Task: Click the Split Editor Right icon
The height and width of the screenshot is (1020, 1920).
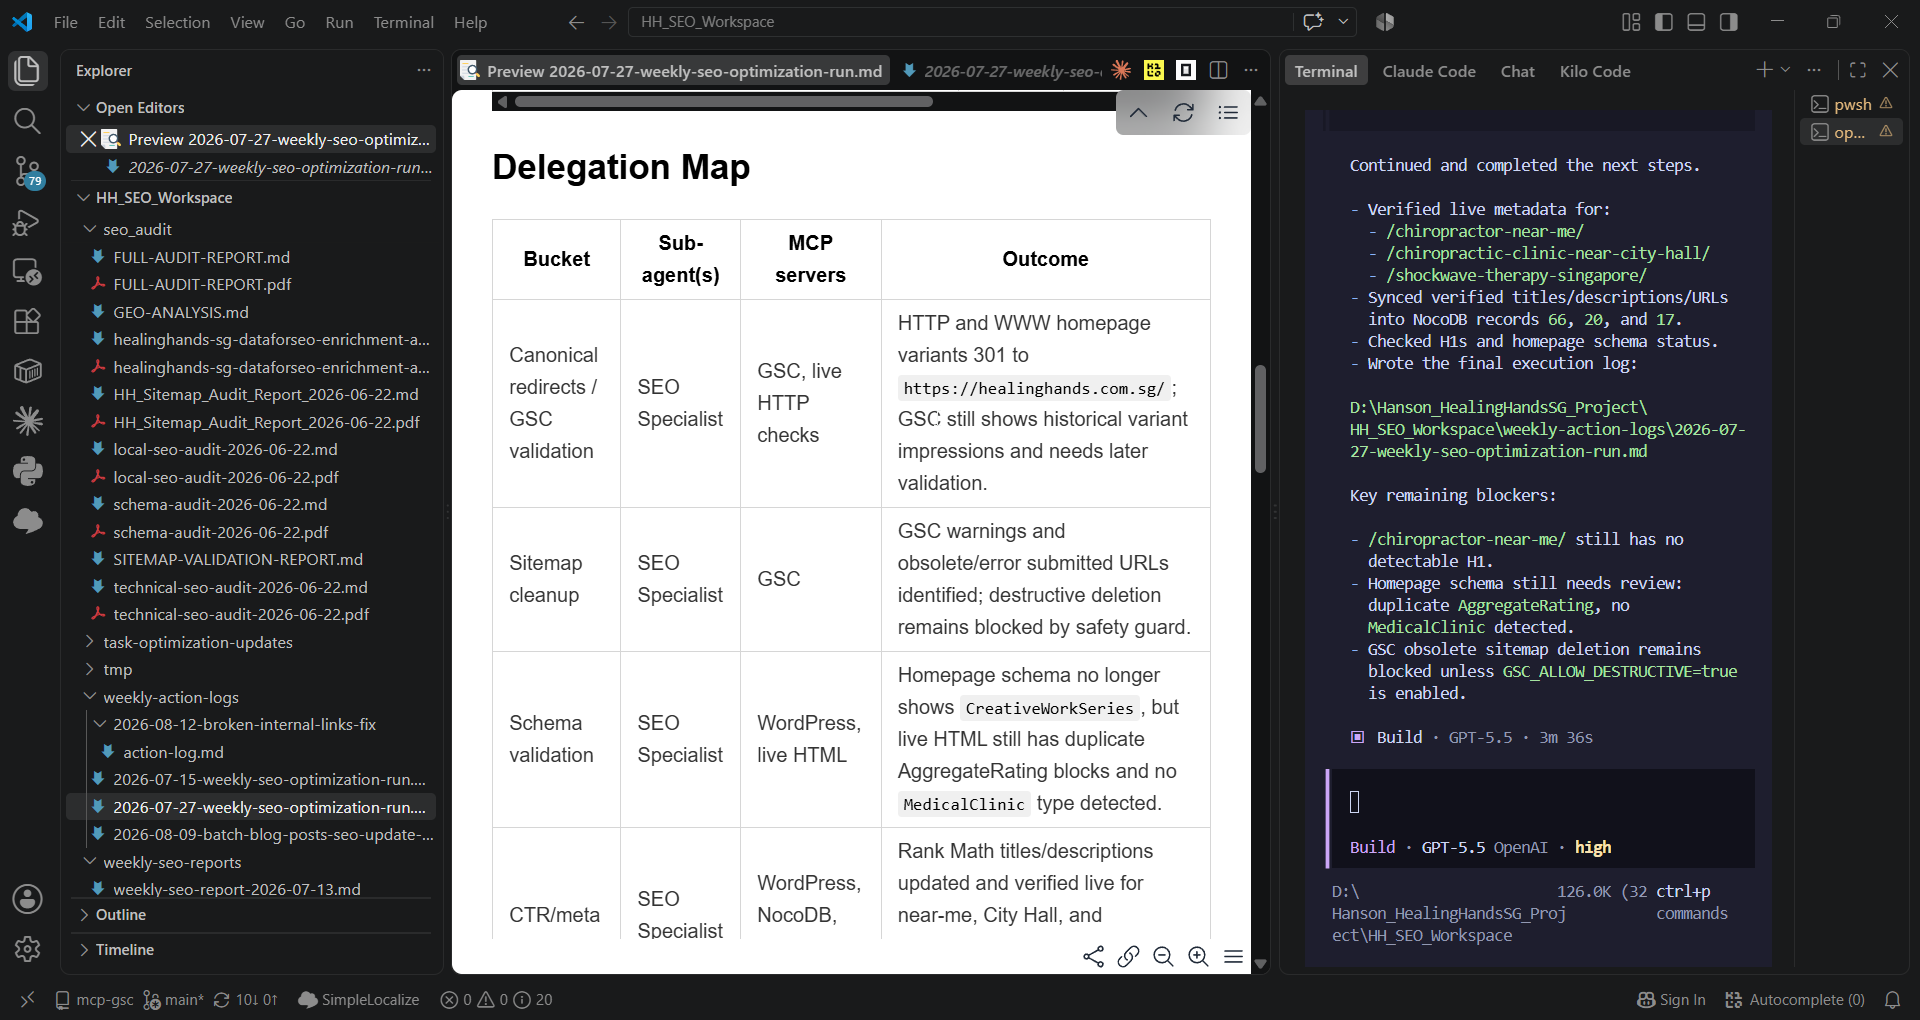Action: point(1218,70)
